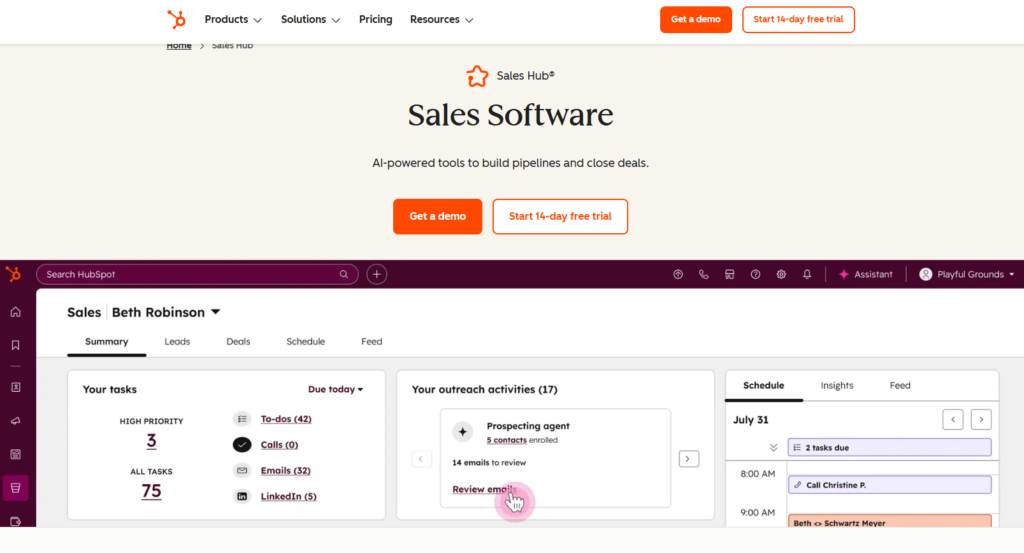The width and height of the screenshot is (1024, 553).
Task: Click the bookmarks icon in left sidebar
Action: pos(16,345)
